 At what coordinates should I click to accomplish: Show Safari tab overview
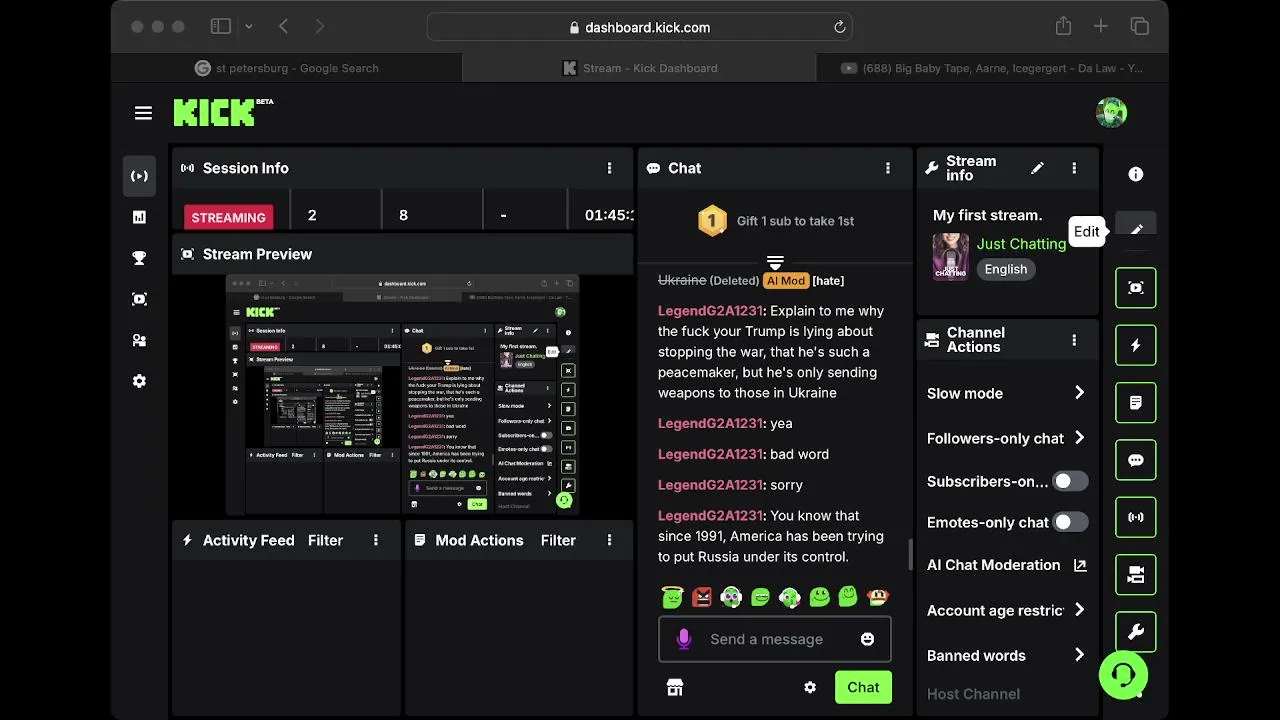click(1139, 27)
